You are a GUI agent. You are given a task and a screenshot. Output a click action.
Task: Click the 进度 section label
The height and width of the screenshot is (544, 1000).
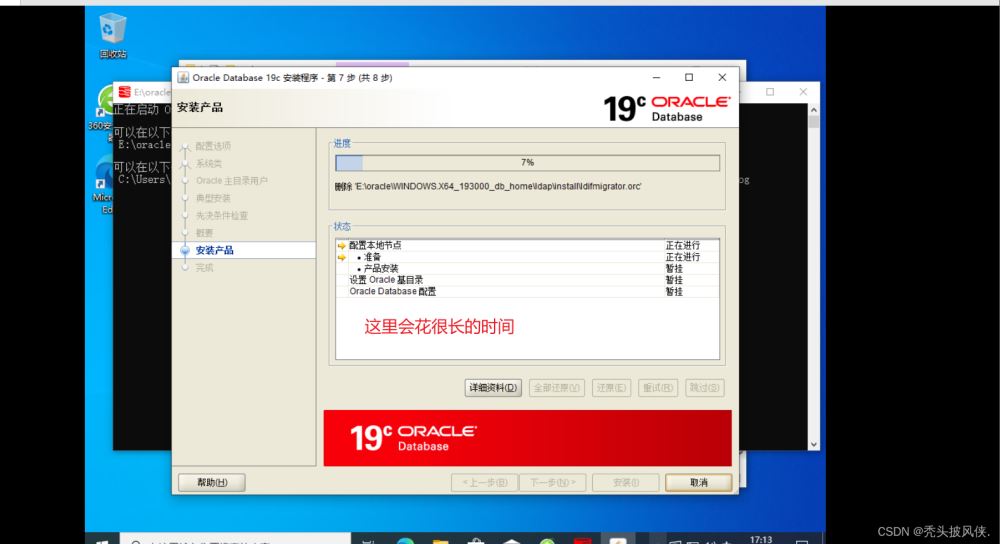click(x=342, y=143)
